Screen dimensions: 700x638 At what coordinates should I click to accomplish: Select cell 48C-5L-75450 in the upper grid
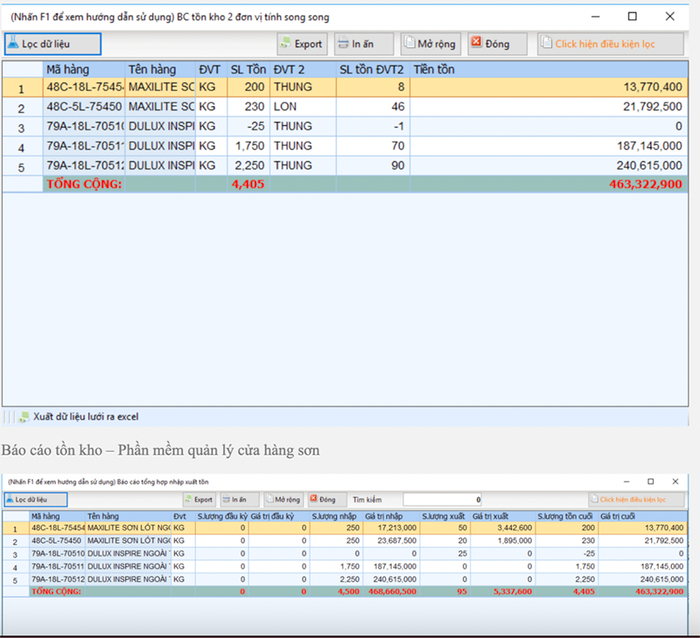pos(84,107)
